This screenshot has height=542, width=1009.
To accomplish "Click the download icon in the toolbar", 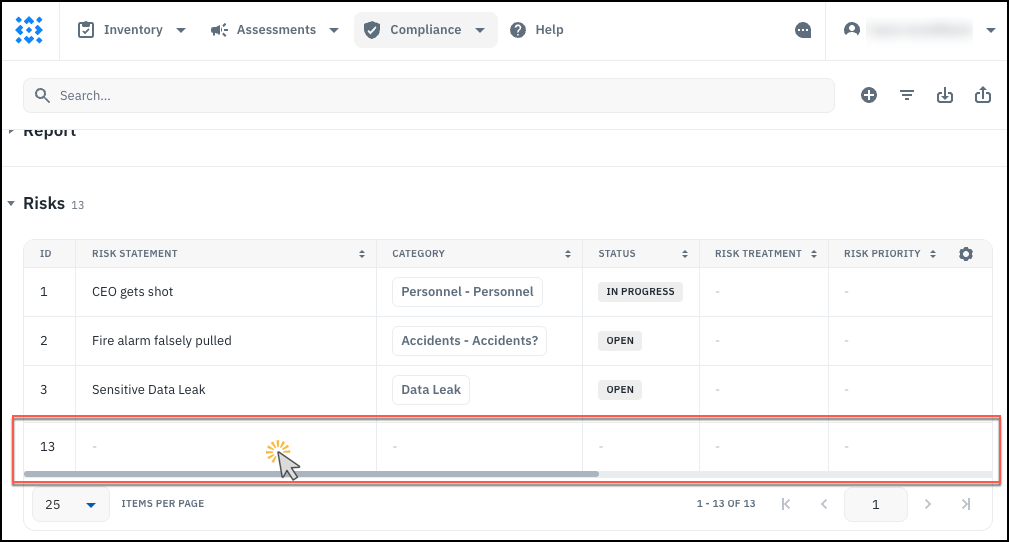I will tap(945, 95).
